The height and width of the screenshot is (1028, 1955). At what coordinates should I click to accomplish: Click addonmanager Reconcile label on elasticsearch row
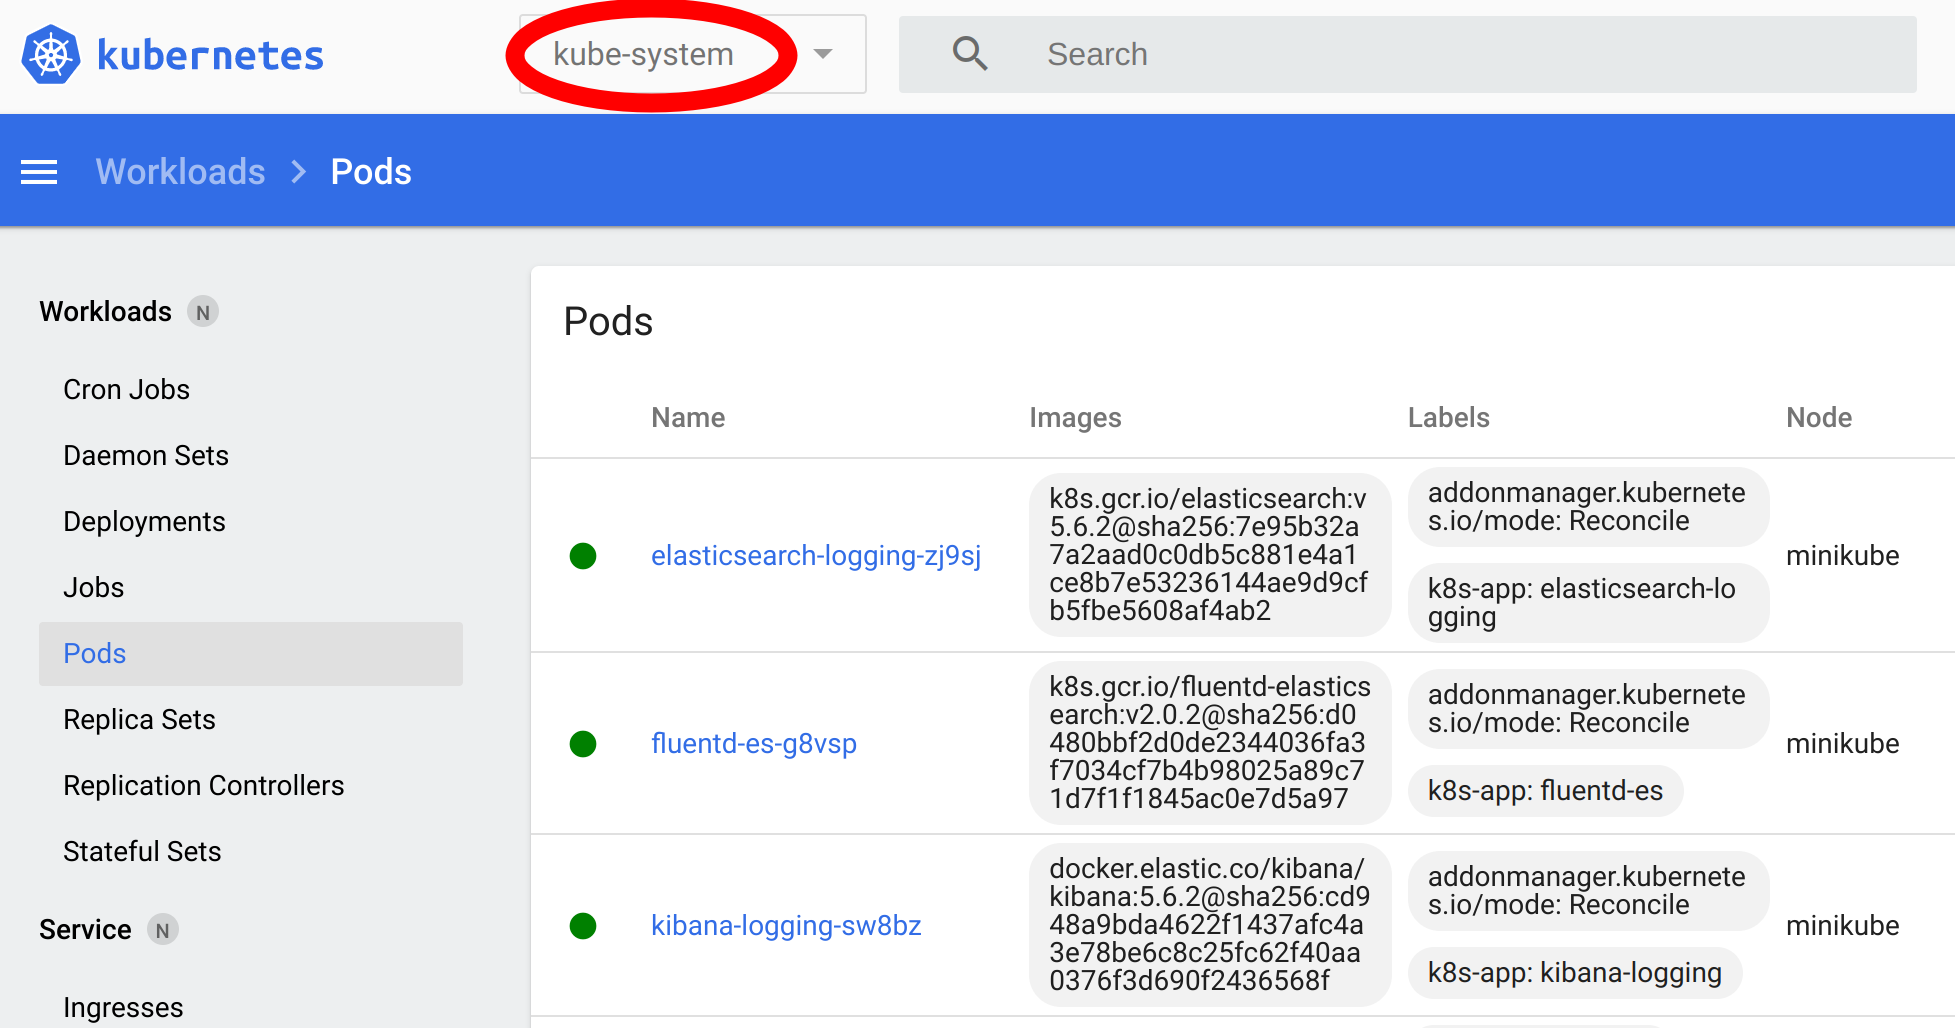[x=1588, y=507]
